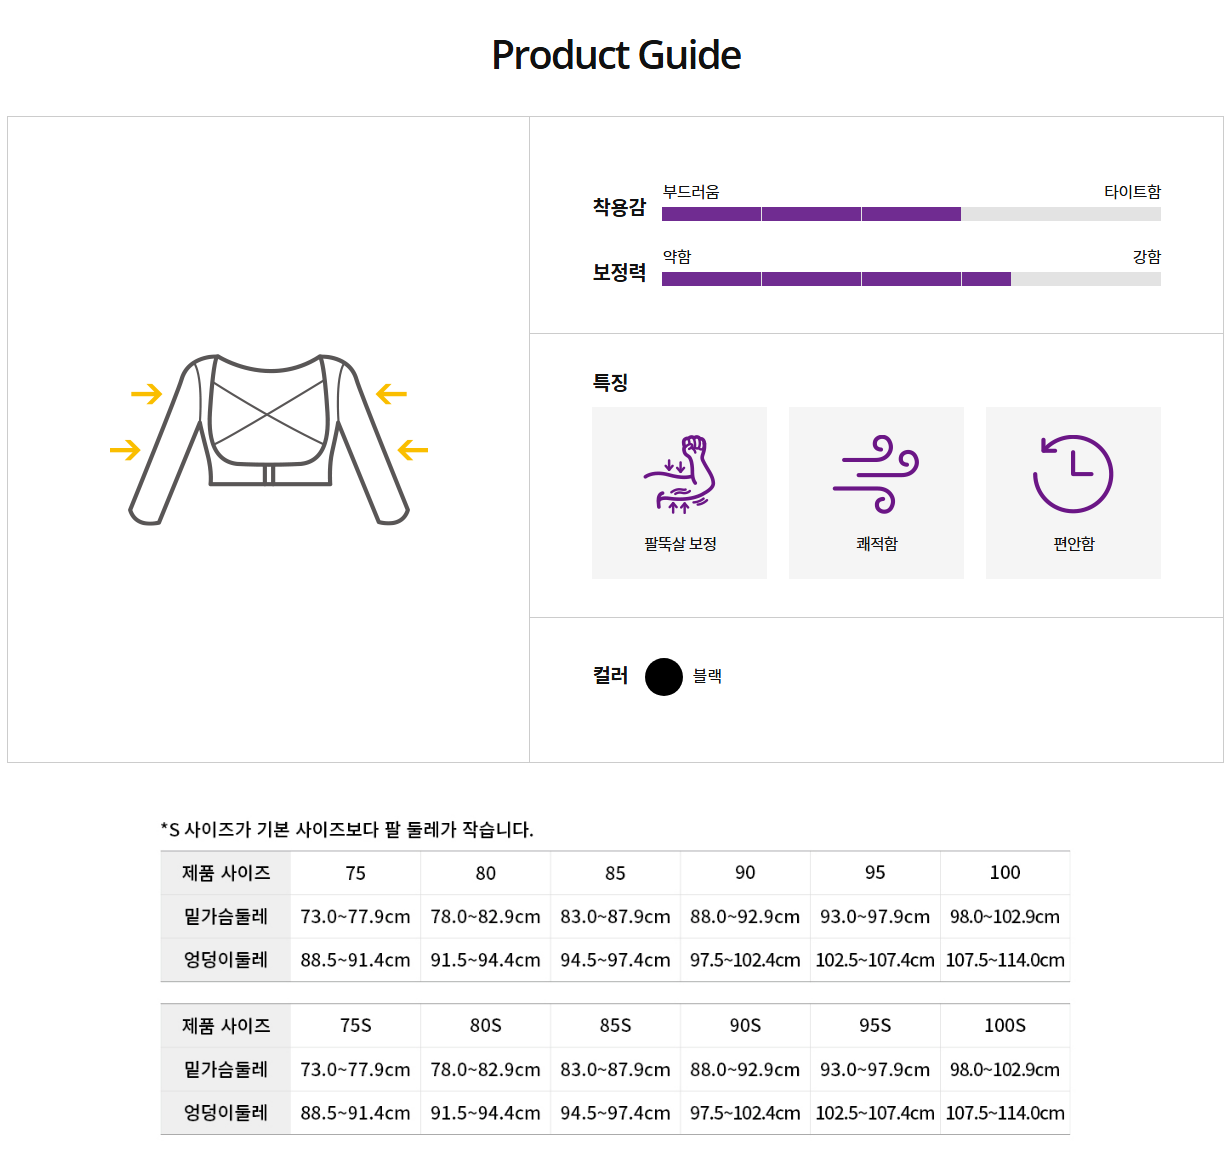Click the 보정력 purple rating bar
Screen dimensions: 1230x1151
(836, 279)
